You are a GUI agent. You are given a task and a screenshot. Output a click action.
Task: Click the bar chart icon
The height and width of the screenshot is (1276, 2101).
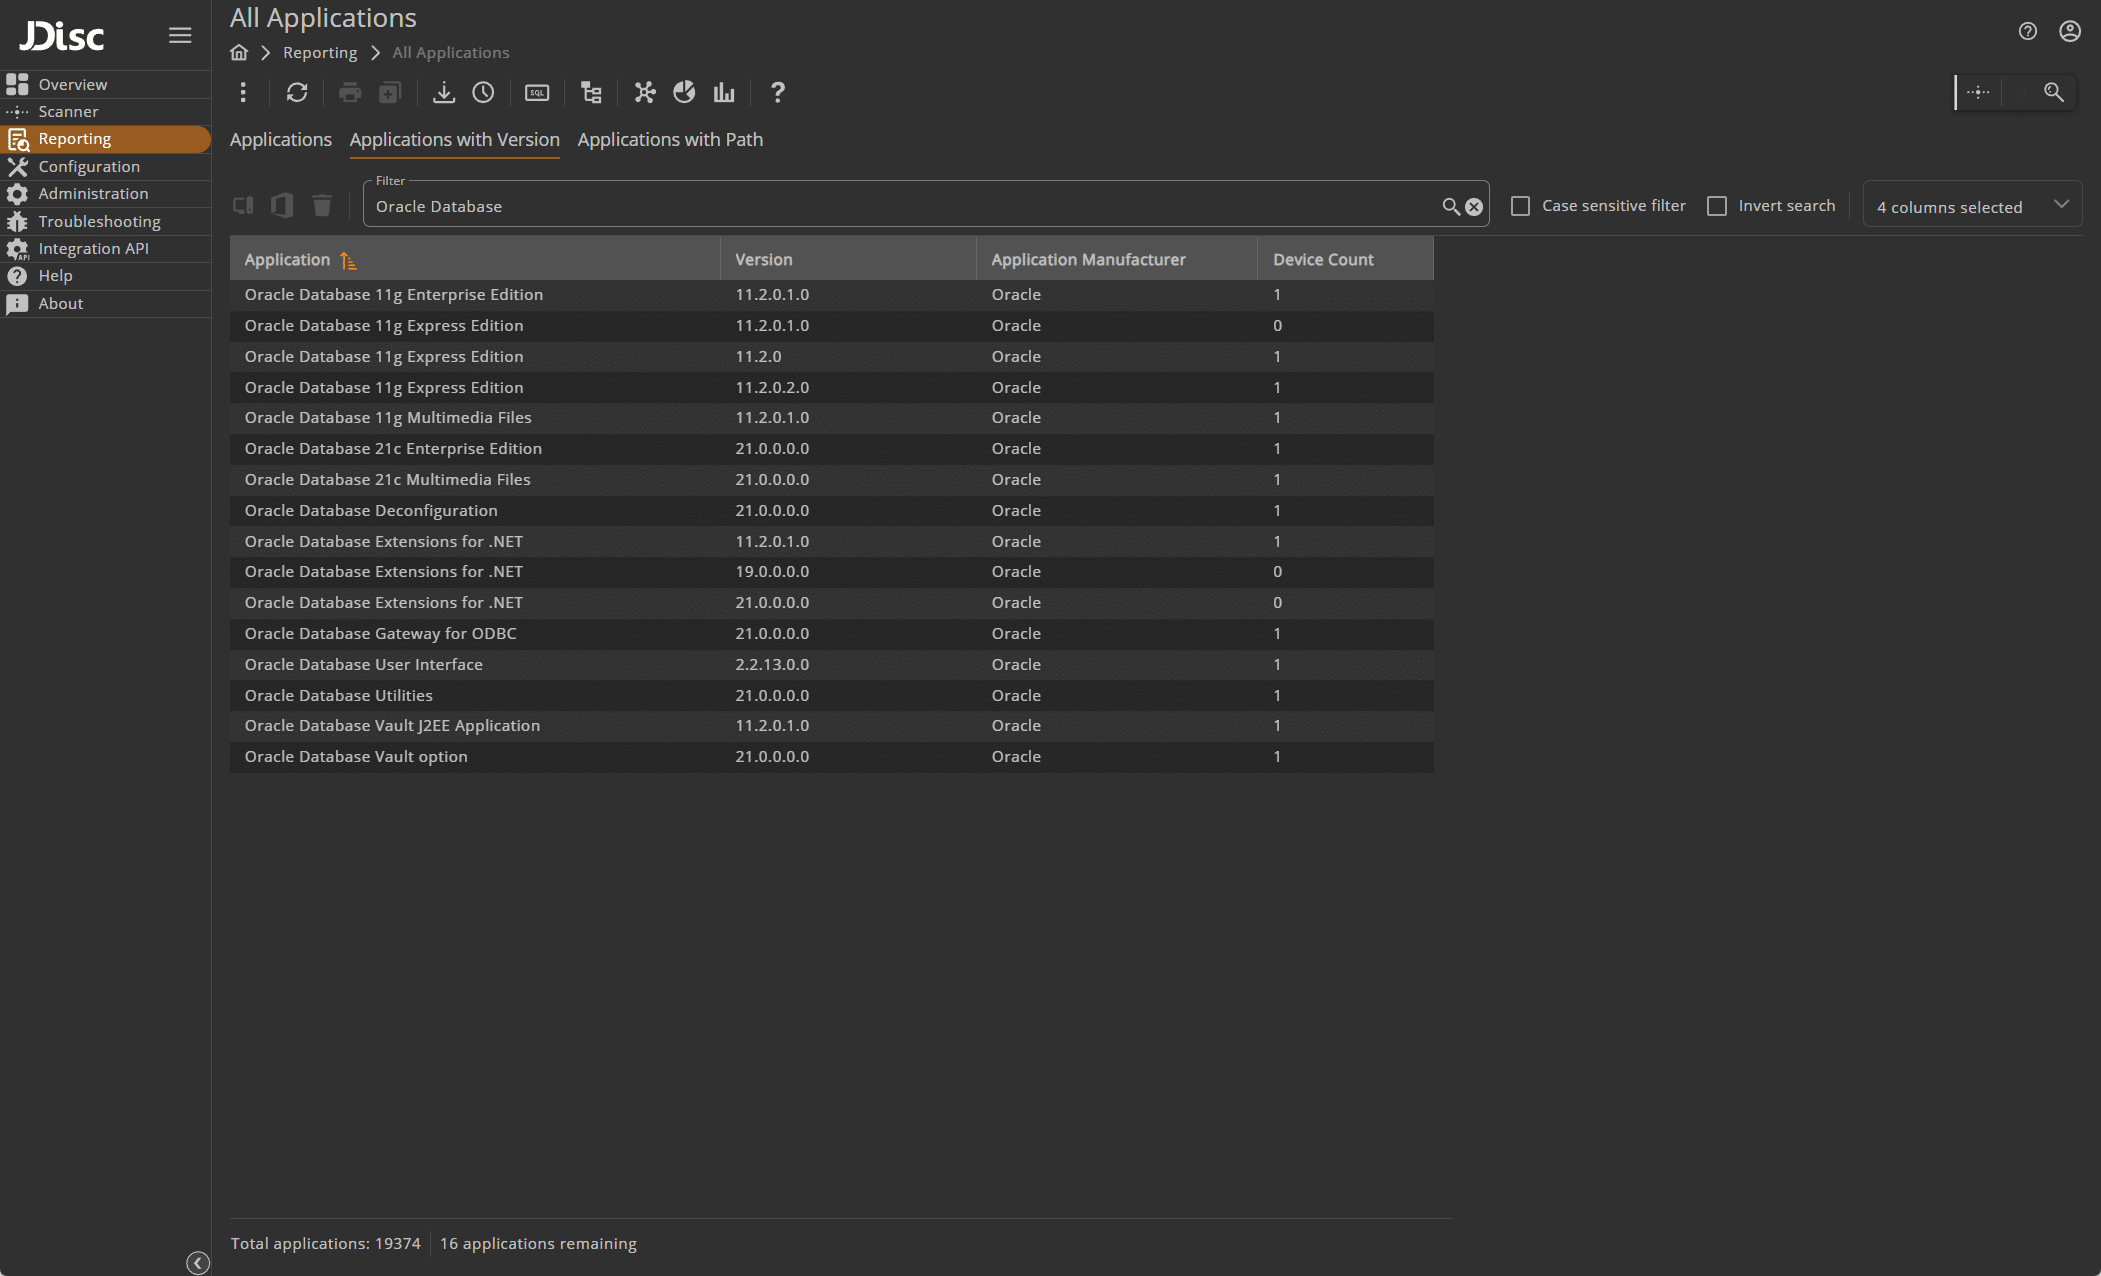pyautogui.click(x=724, y=93)
